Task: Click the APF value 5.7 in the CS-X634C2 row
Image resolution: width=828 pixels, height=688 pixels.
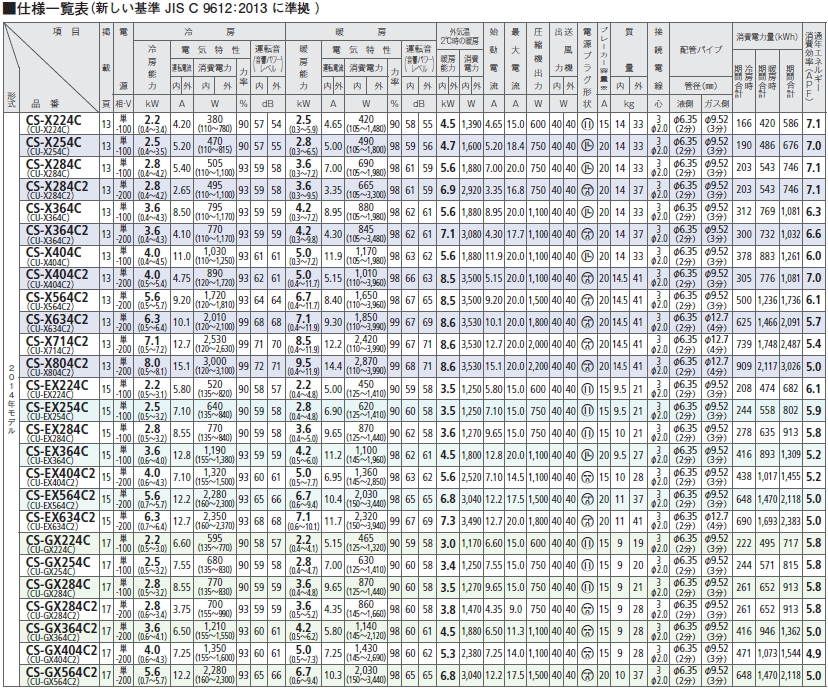Action: coord(814,322)
